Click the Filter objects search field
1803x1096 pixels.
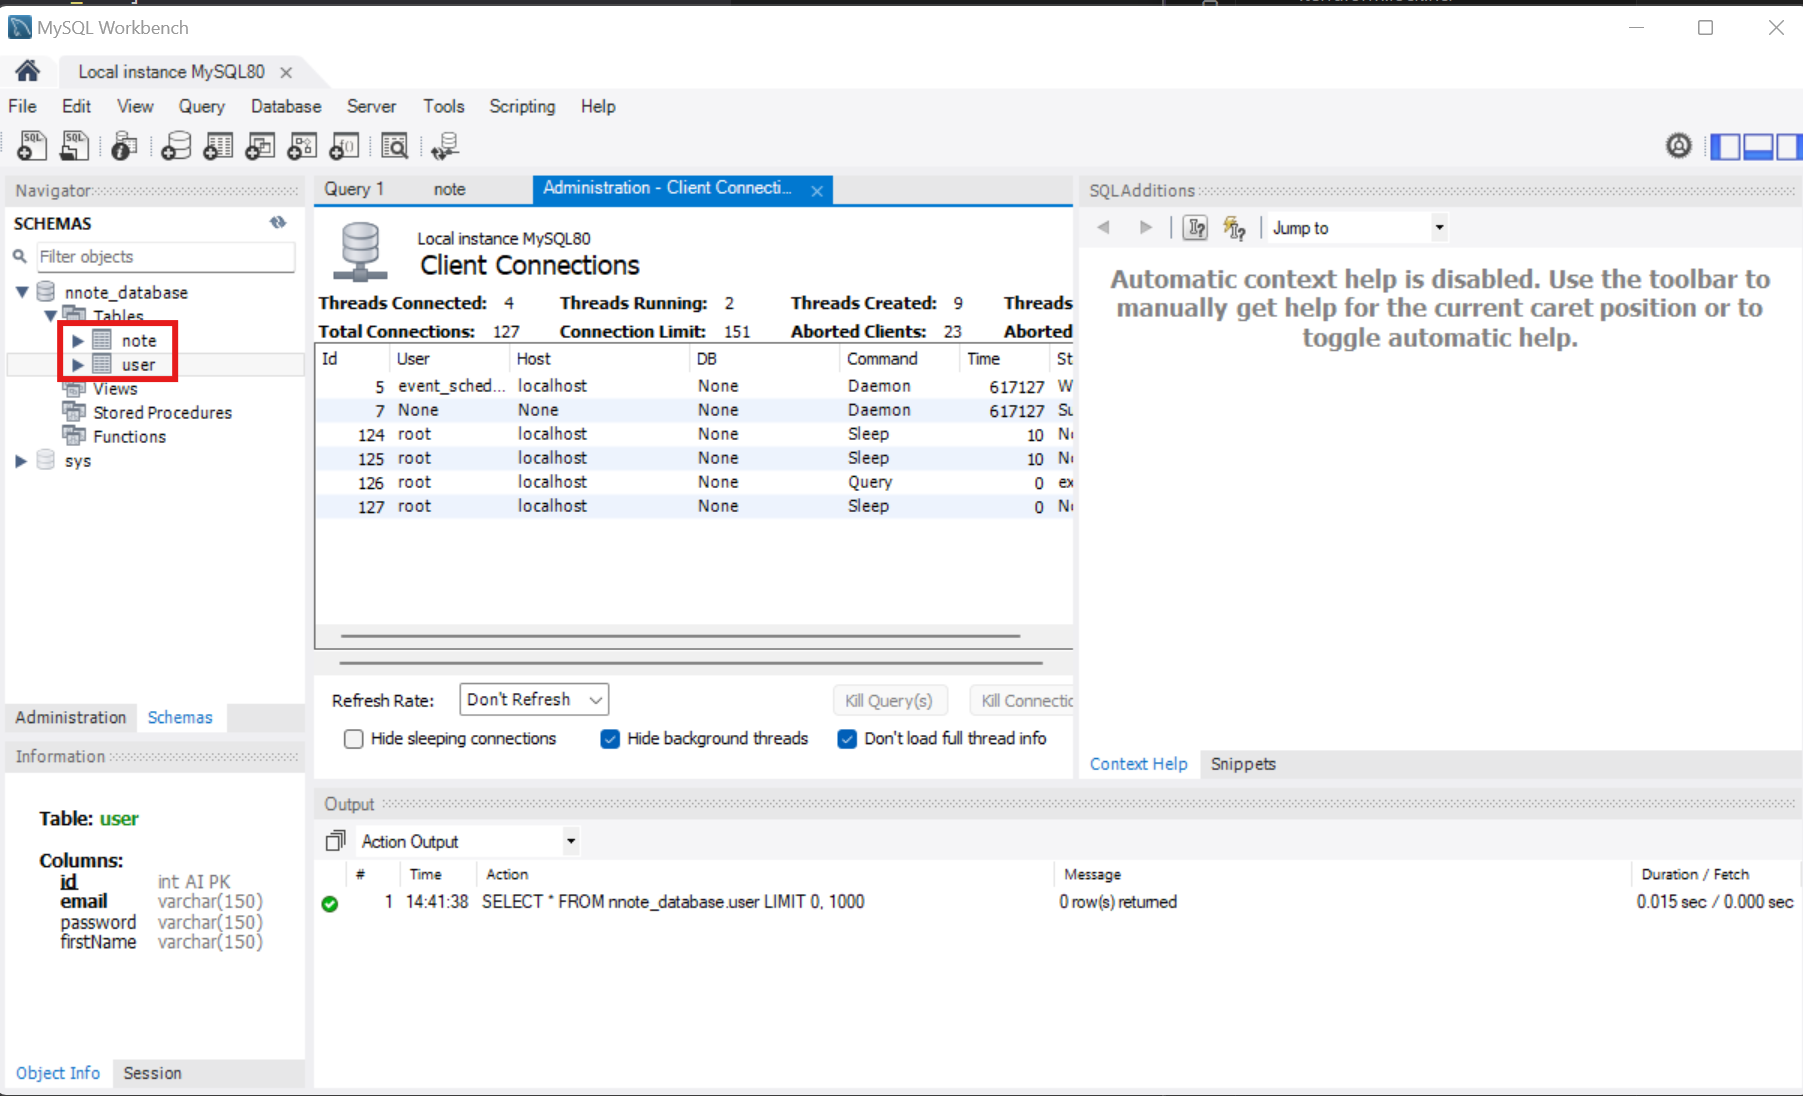[166, 257]
